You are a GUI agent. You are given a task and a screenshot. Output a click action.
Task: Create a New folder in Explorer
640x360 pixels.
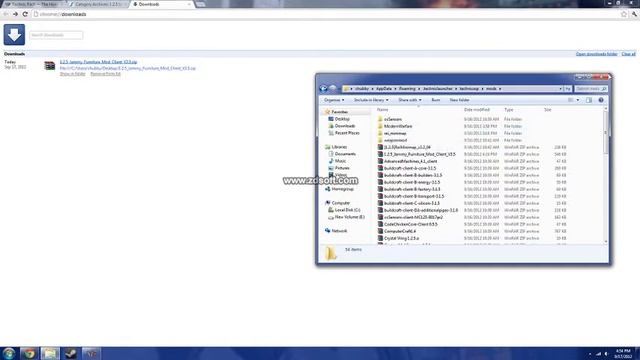(x=460, y=100)
